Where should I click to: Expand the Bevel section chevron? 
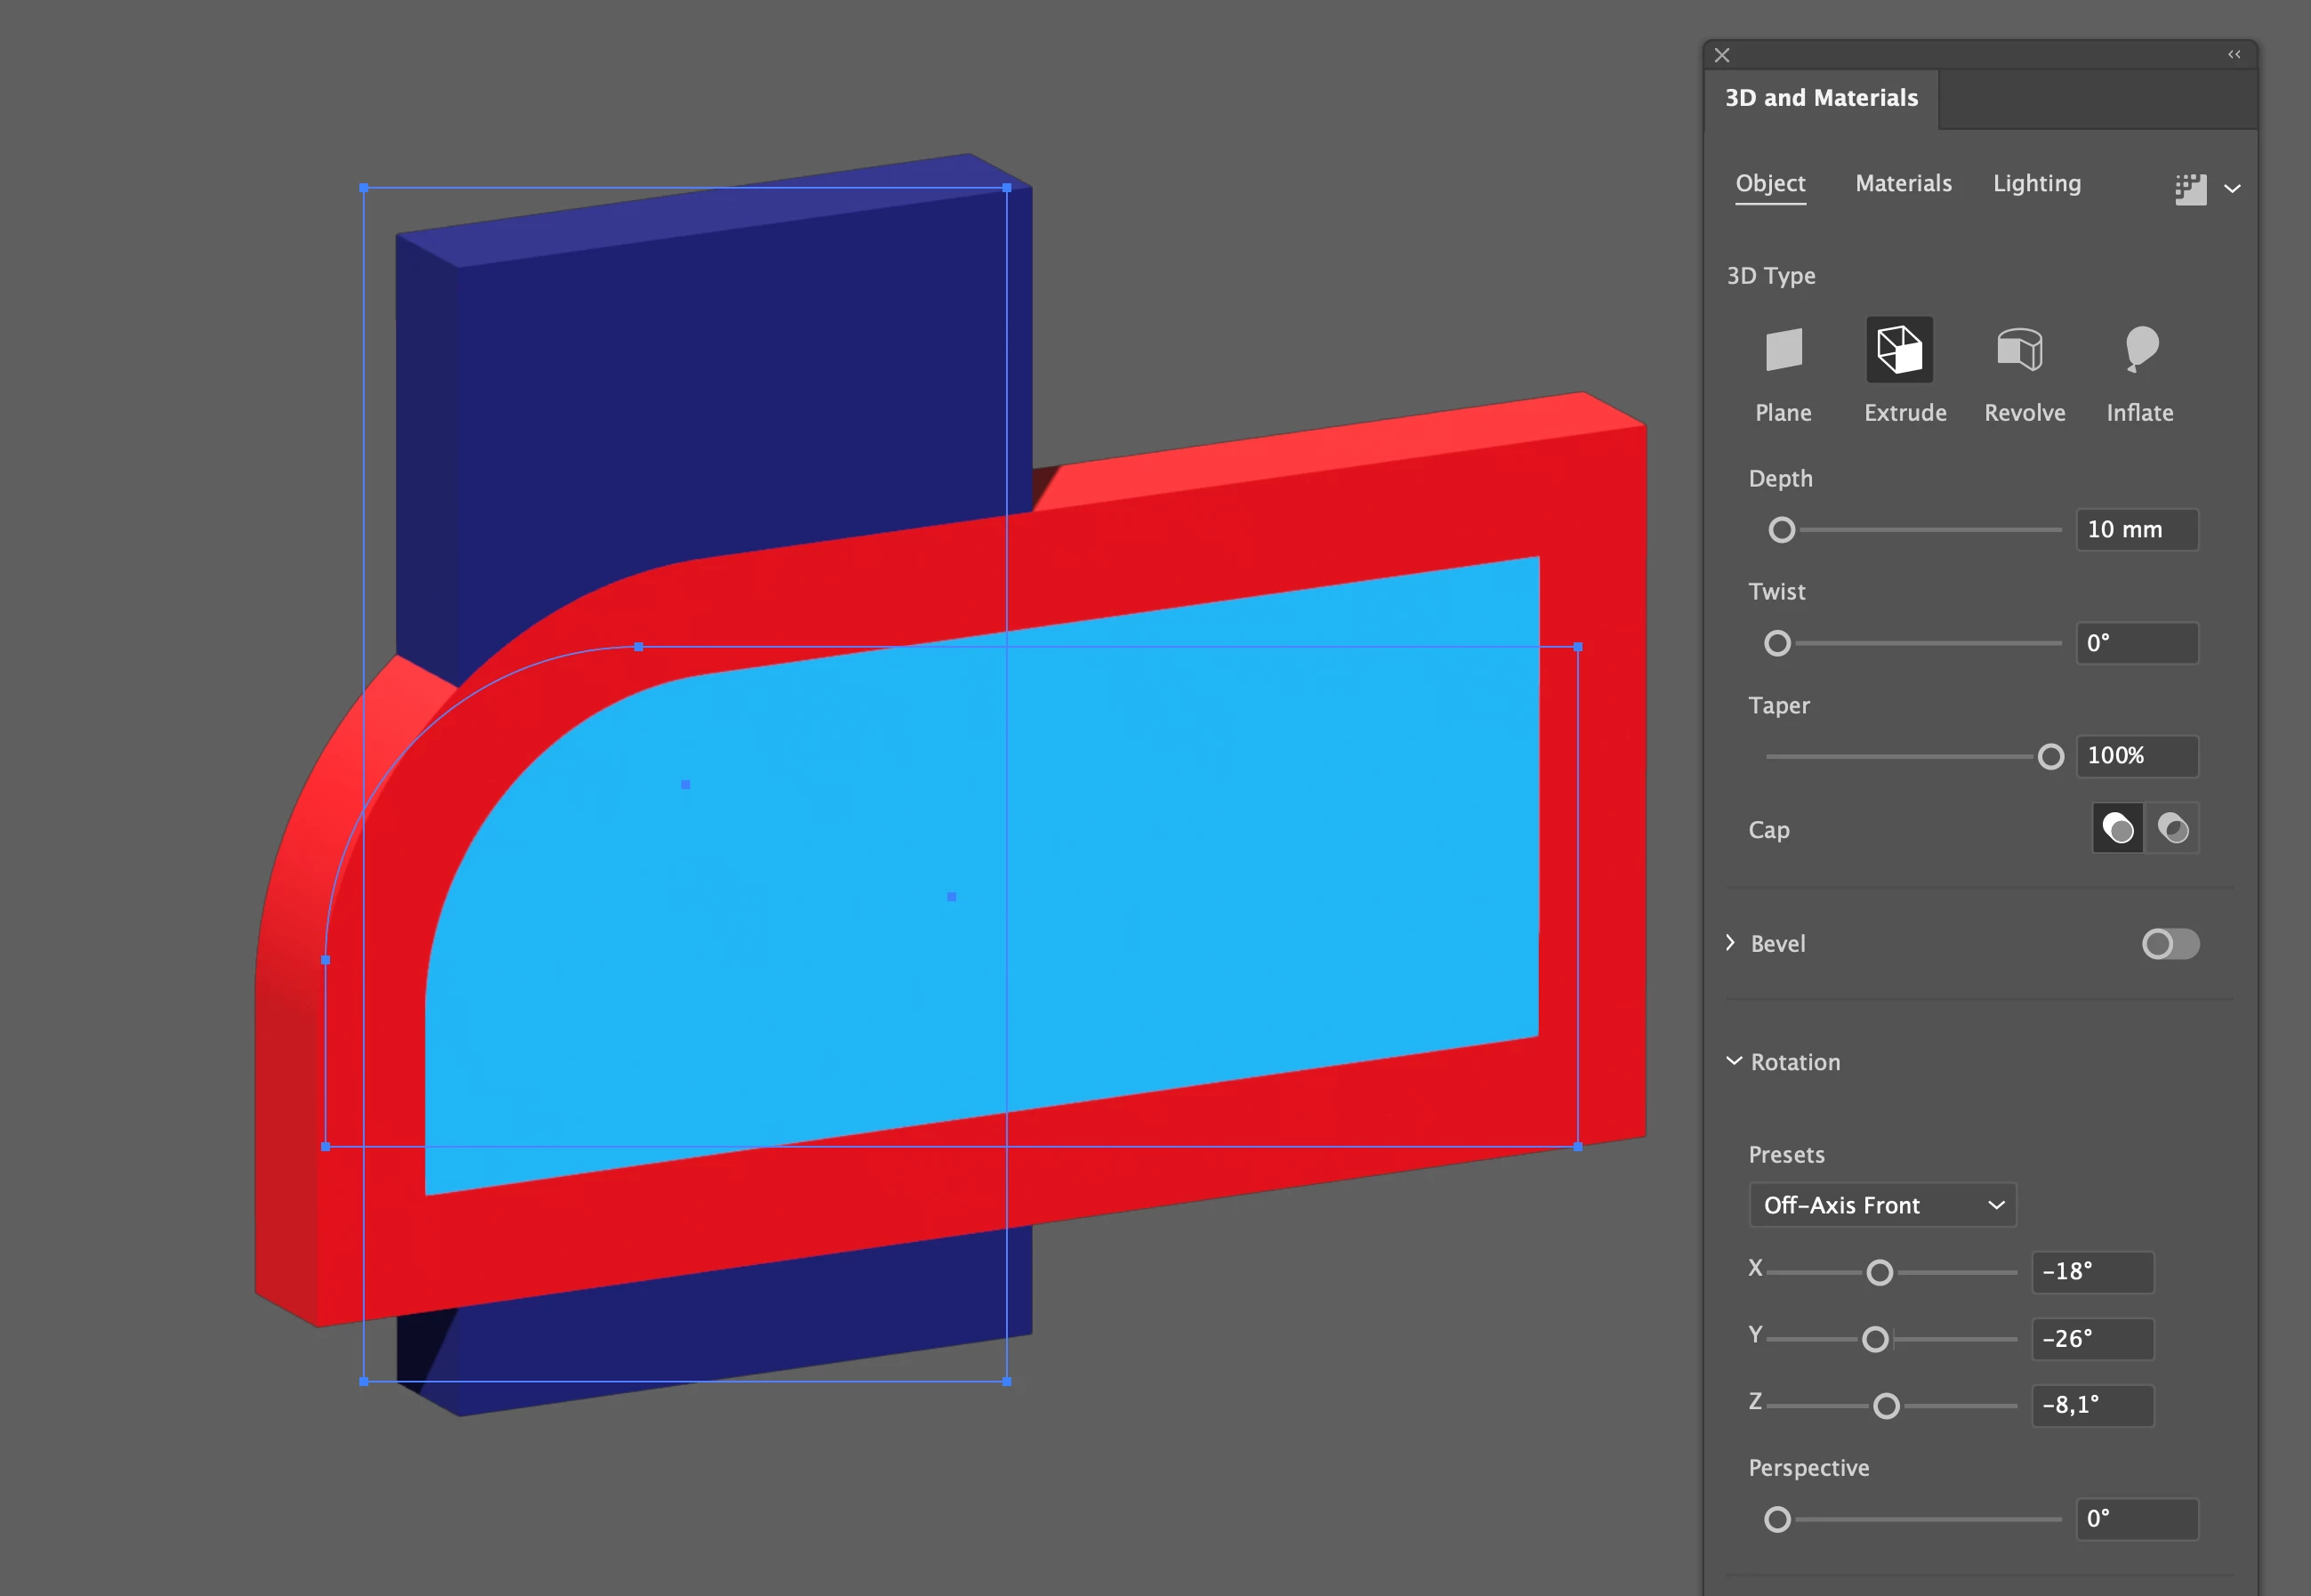pyautogui.click(x=1730, y=943)
